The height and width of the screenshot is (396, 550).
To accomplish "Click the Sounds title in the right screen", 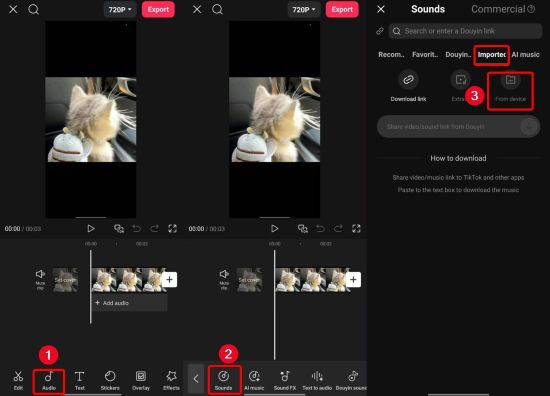I will pyautogui.click(x=428, y=9).
